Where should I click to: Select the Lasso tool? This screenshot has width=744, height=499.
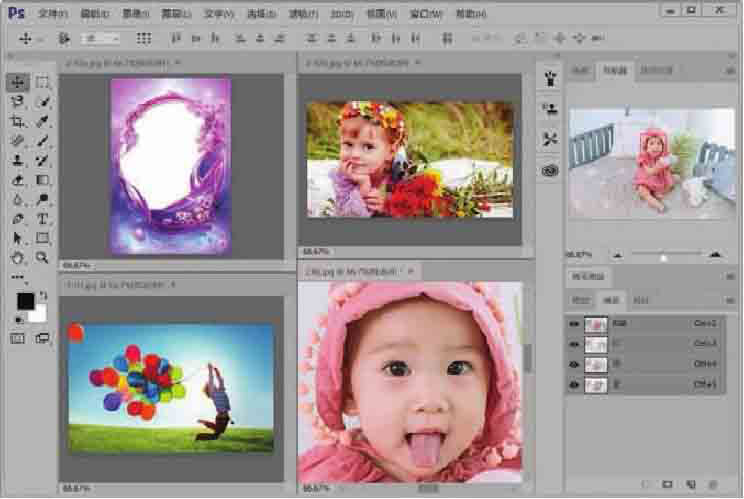click(18, 102)
